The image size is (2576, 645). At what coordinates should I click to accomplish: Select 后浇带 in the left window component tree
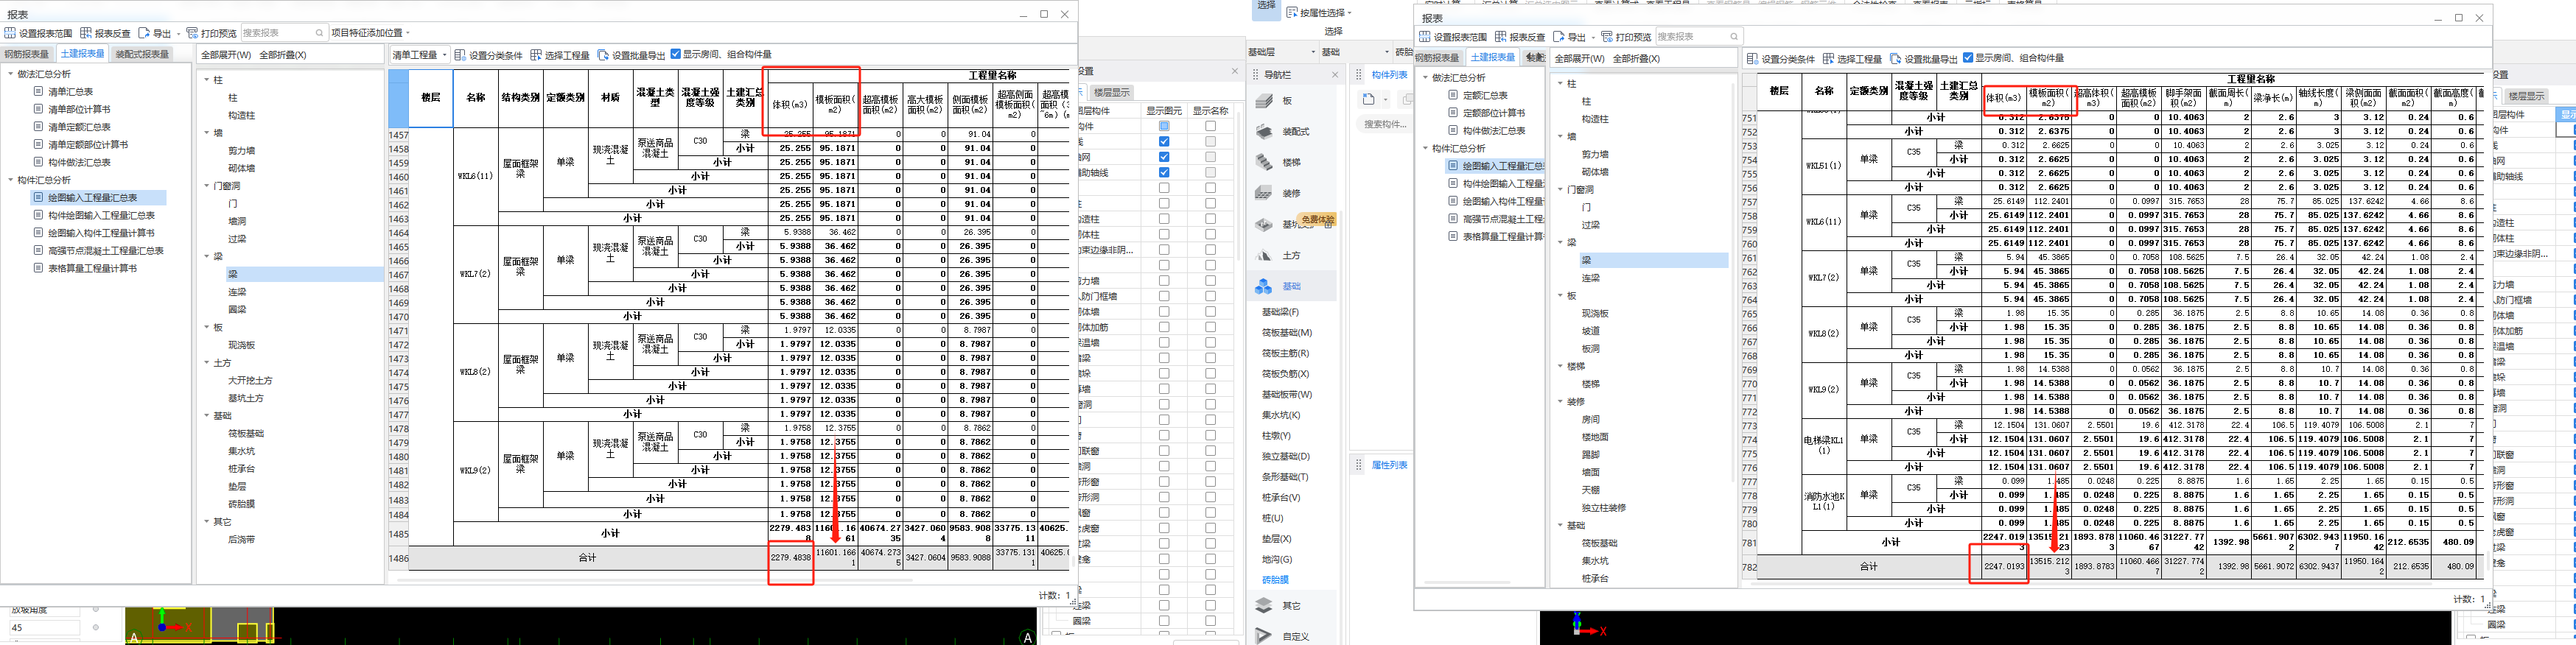[x=241, y=539]
